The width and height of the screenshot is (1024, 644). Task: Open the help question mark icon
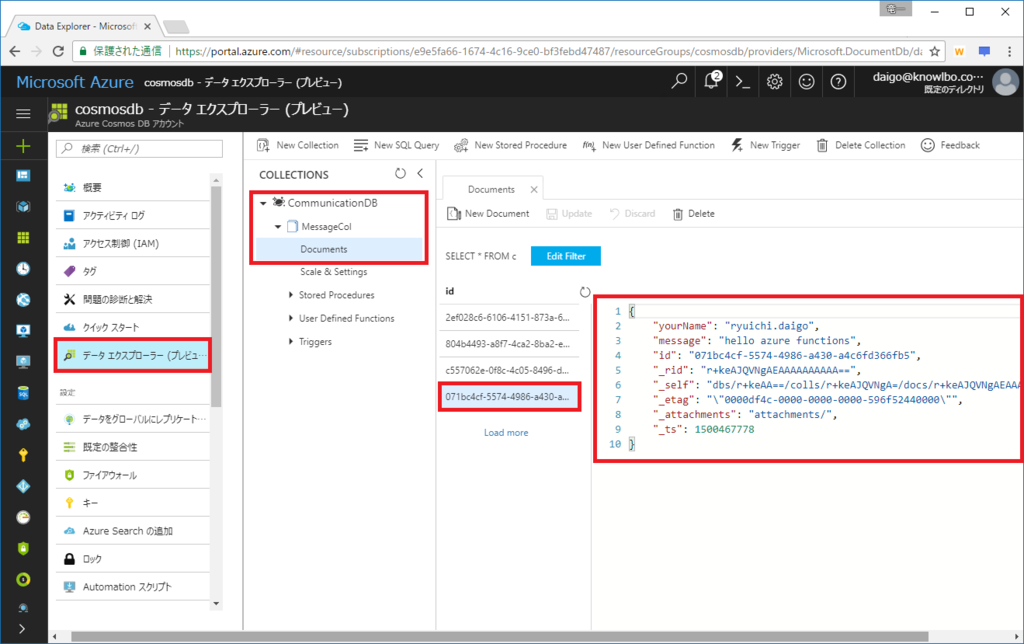839,82
